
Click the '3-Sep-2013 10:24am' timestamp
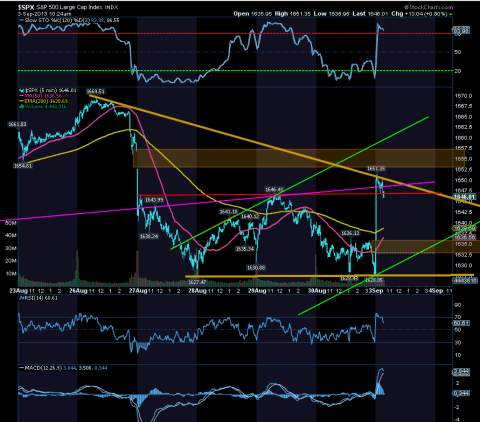44,14
